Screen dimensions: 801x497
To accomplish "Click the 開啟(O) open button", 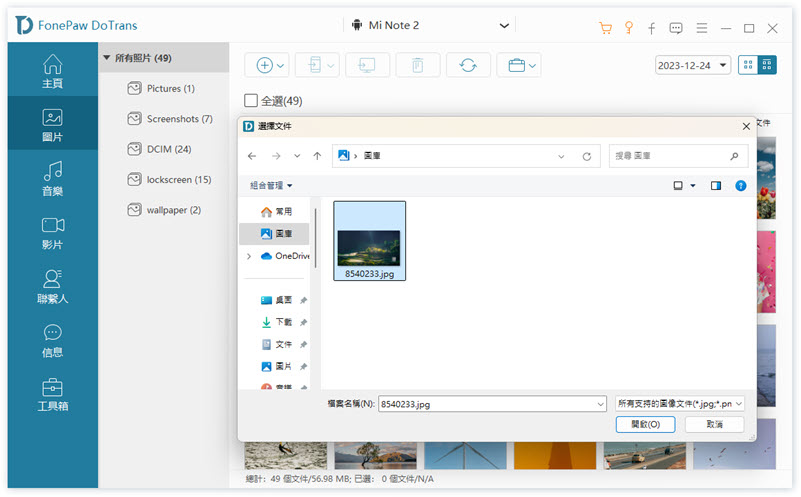I will coord(646,425).
